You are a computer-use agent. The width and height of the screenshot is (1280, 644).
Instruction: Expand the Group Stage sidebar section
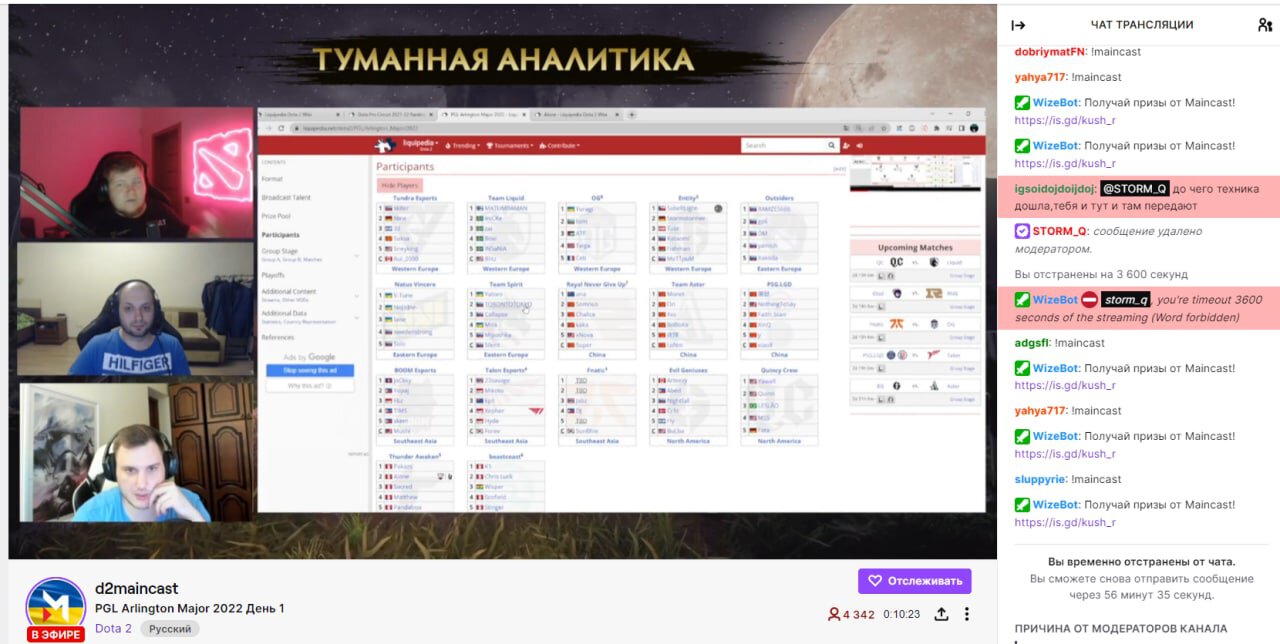pos(357,255)
